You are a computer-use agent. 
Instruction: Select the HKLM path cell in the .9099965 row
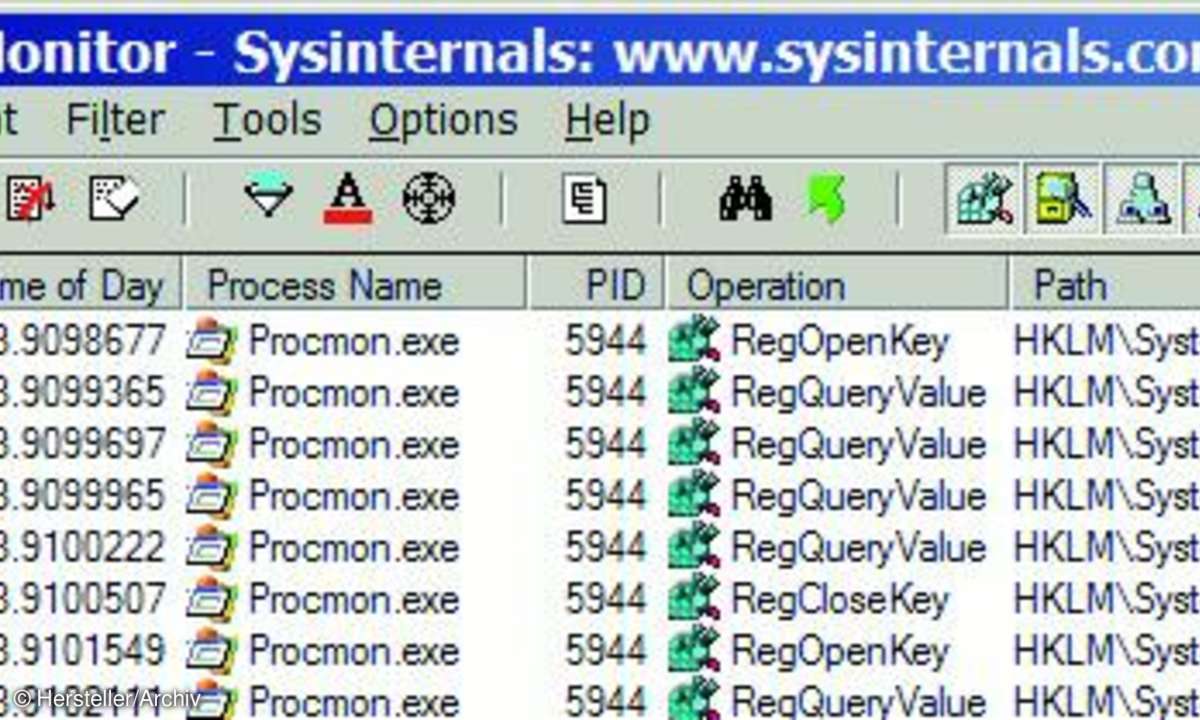click(x=1107, y=497)
